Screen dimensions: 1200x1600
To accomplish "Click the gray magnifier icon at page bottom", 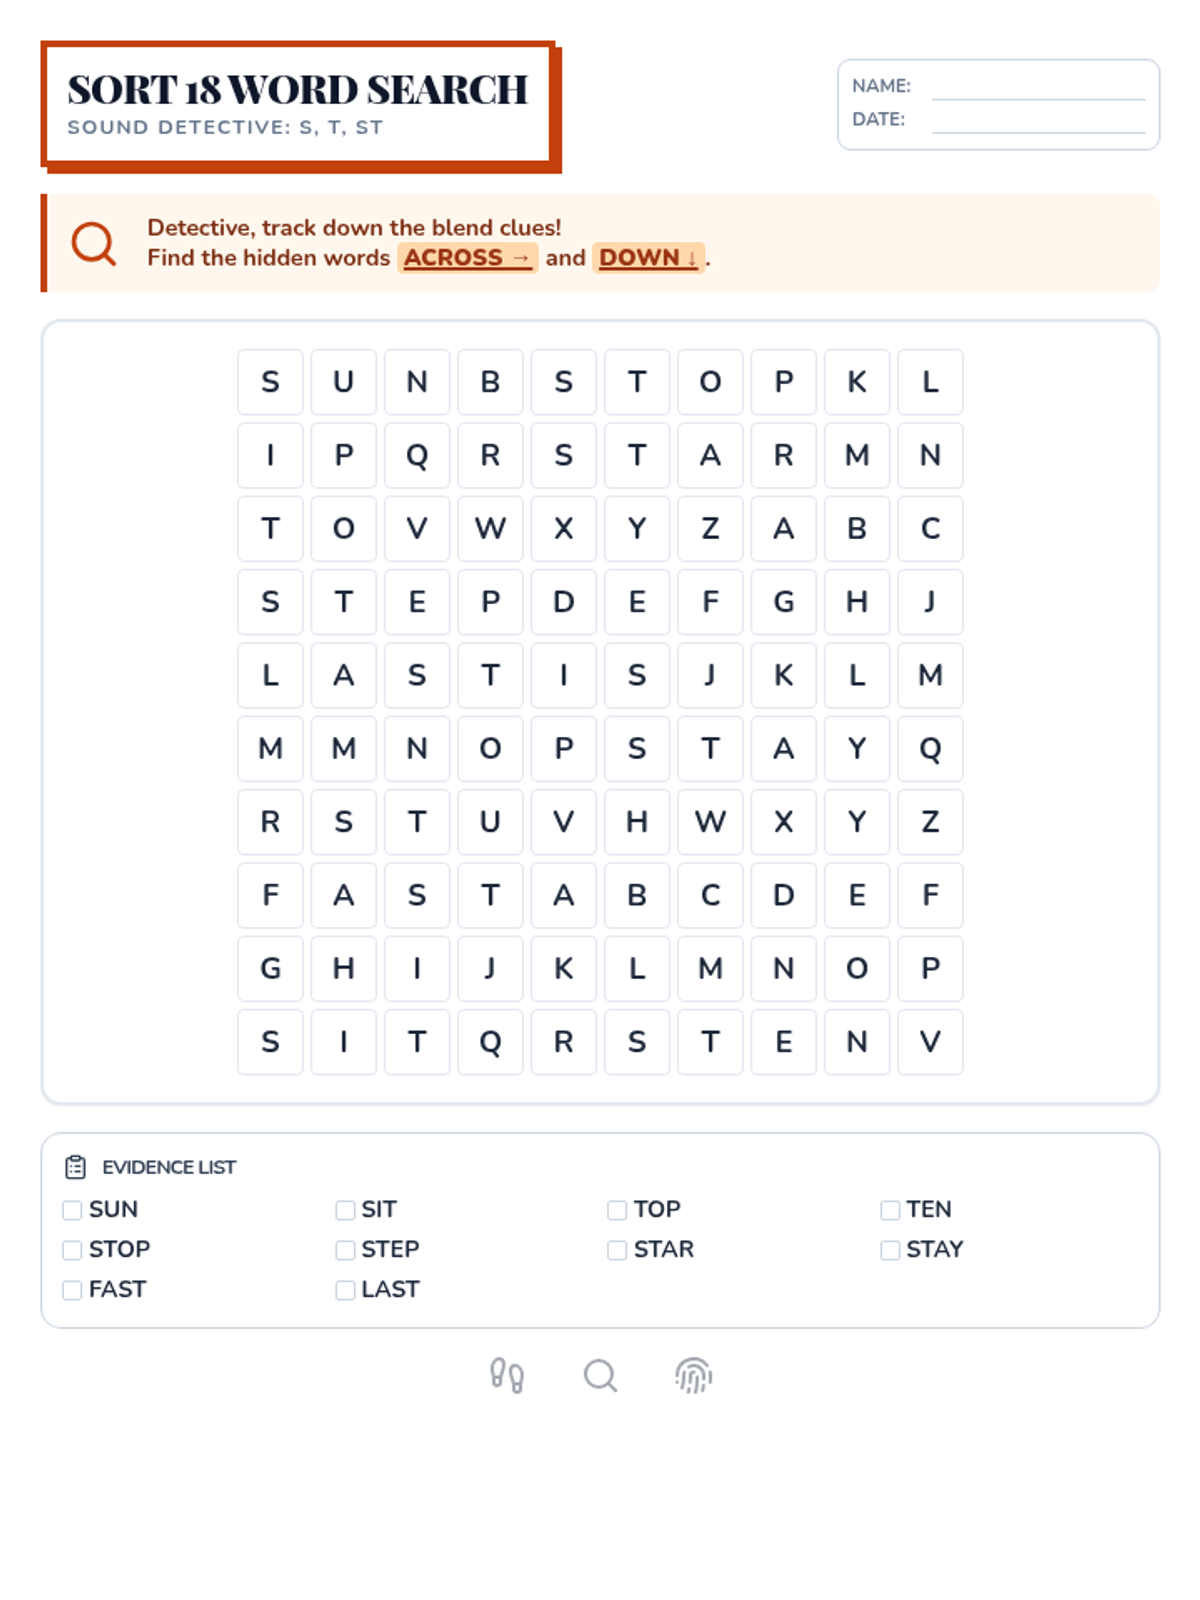I will [x=600, y=1376].
